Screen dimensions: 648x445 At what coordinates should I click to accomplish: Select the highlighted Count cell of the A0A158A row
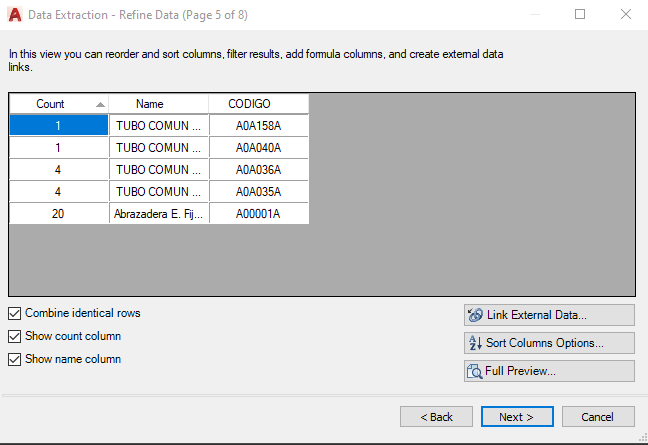pos(59,125)
